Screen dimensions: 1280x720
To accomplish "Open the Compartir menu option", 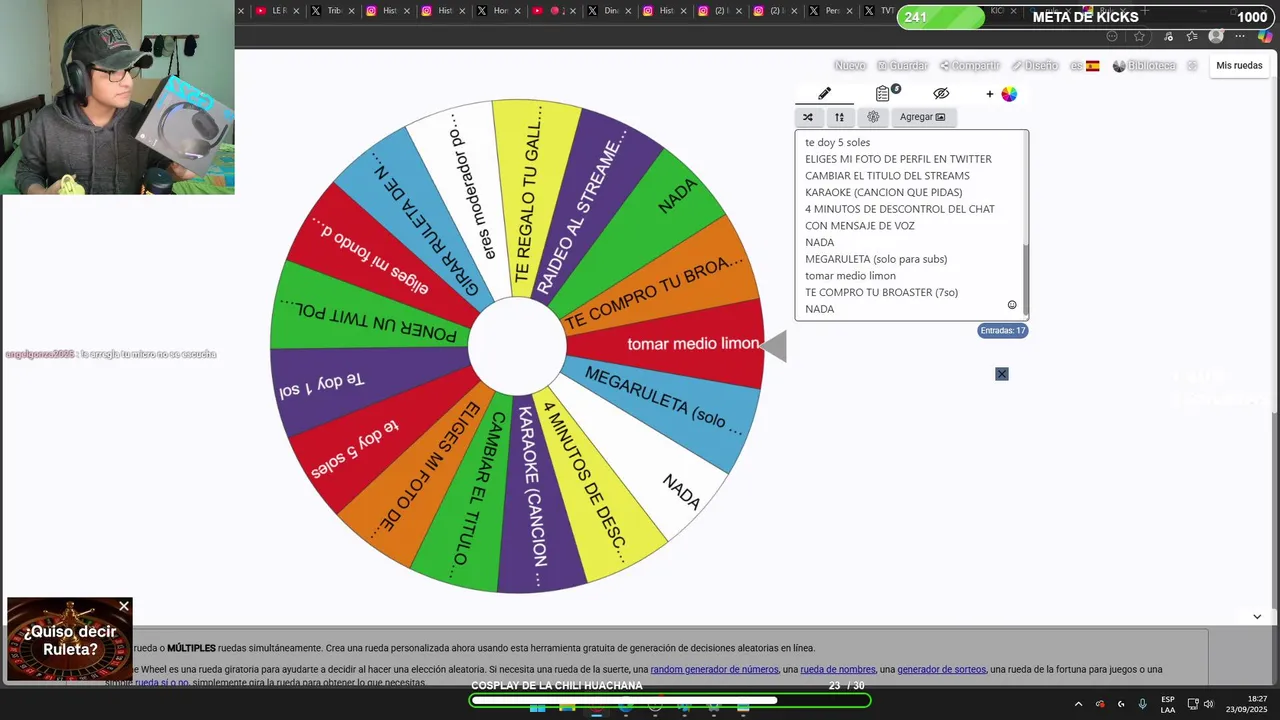I will point(969,65).
